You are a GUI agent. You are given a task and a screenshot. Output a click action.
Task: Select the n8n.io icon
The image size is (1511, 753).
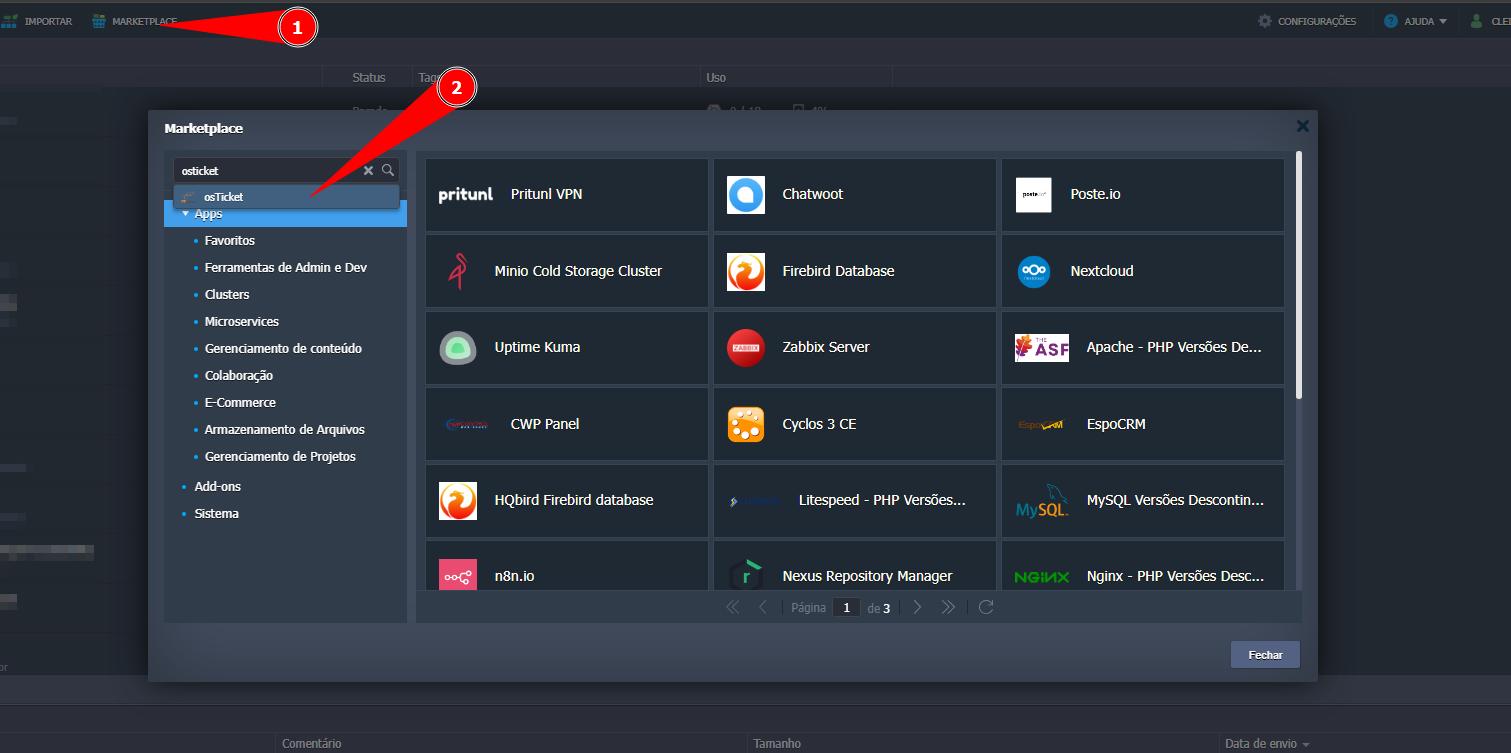click(457, 576)
